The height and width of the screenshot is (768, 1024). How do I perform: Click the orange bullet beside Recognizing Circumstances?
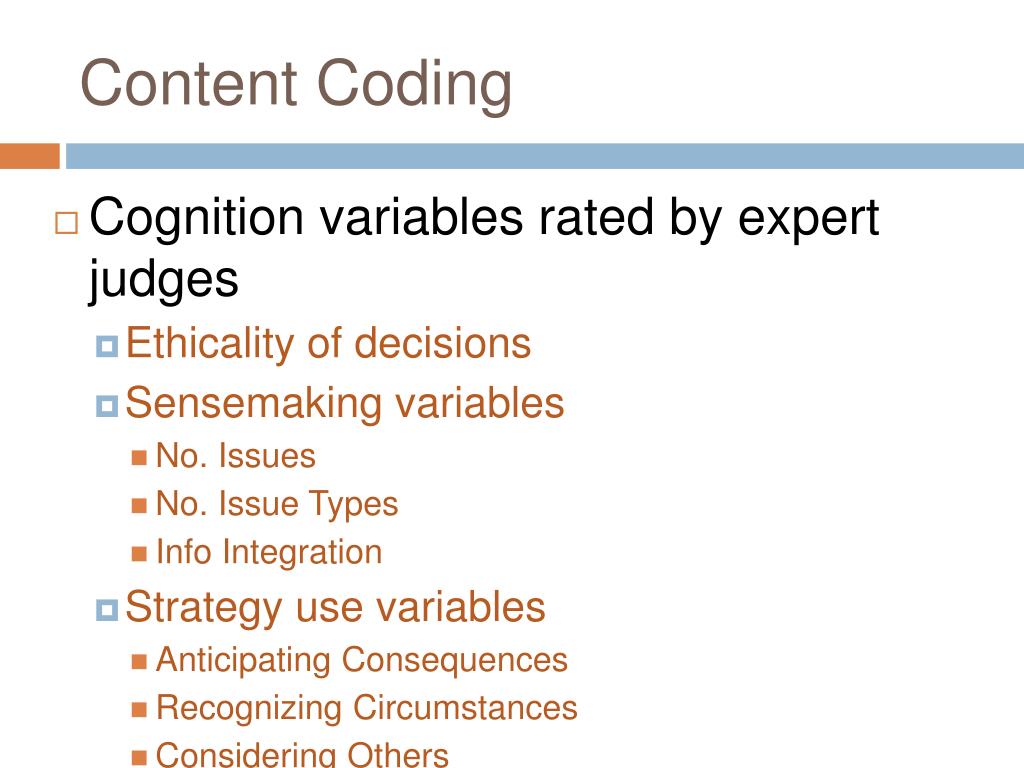(x=139, y=709)
